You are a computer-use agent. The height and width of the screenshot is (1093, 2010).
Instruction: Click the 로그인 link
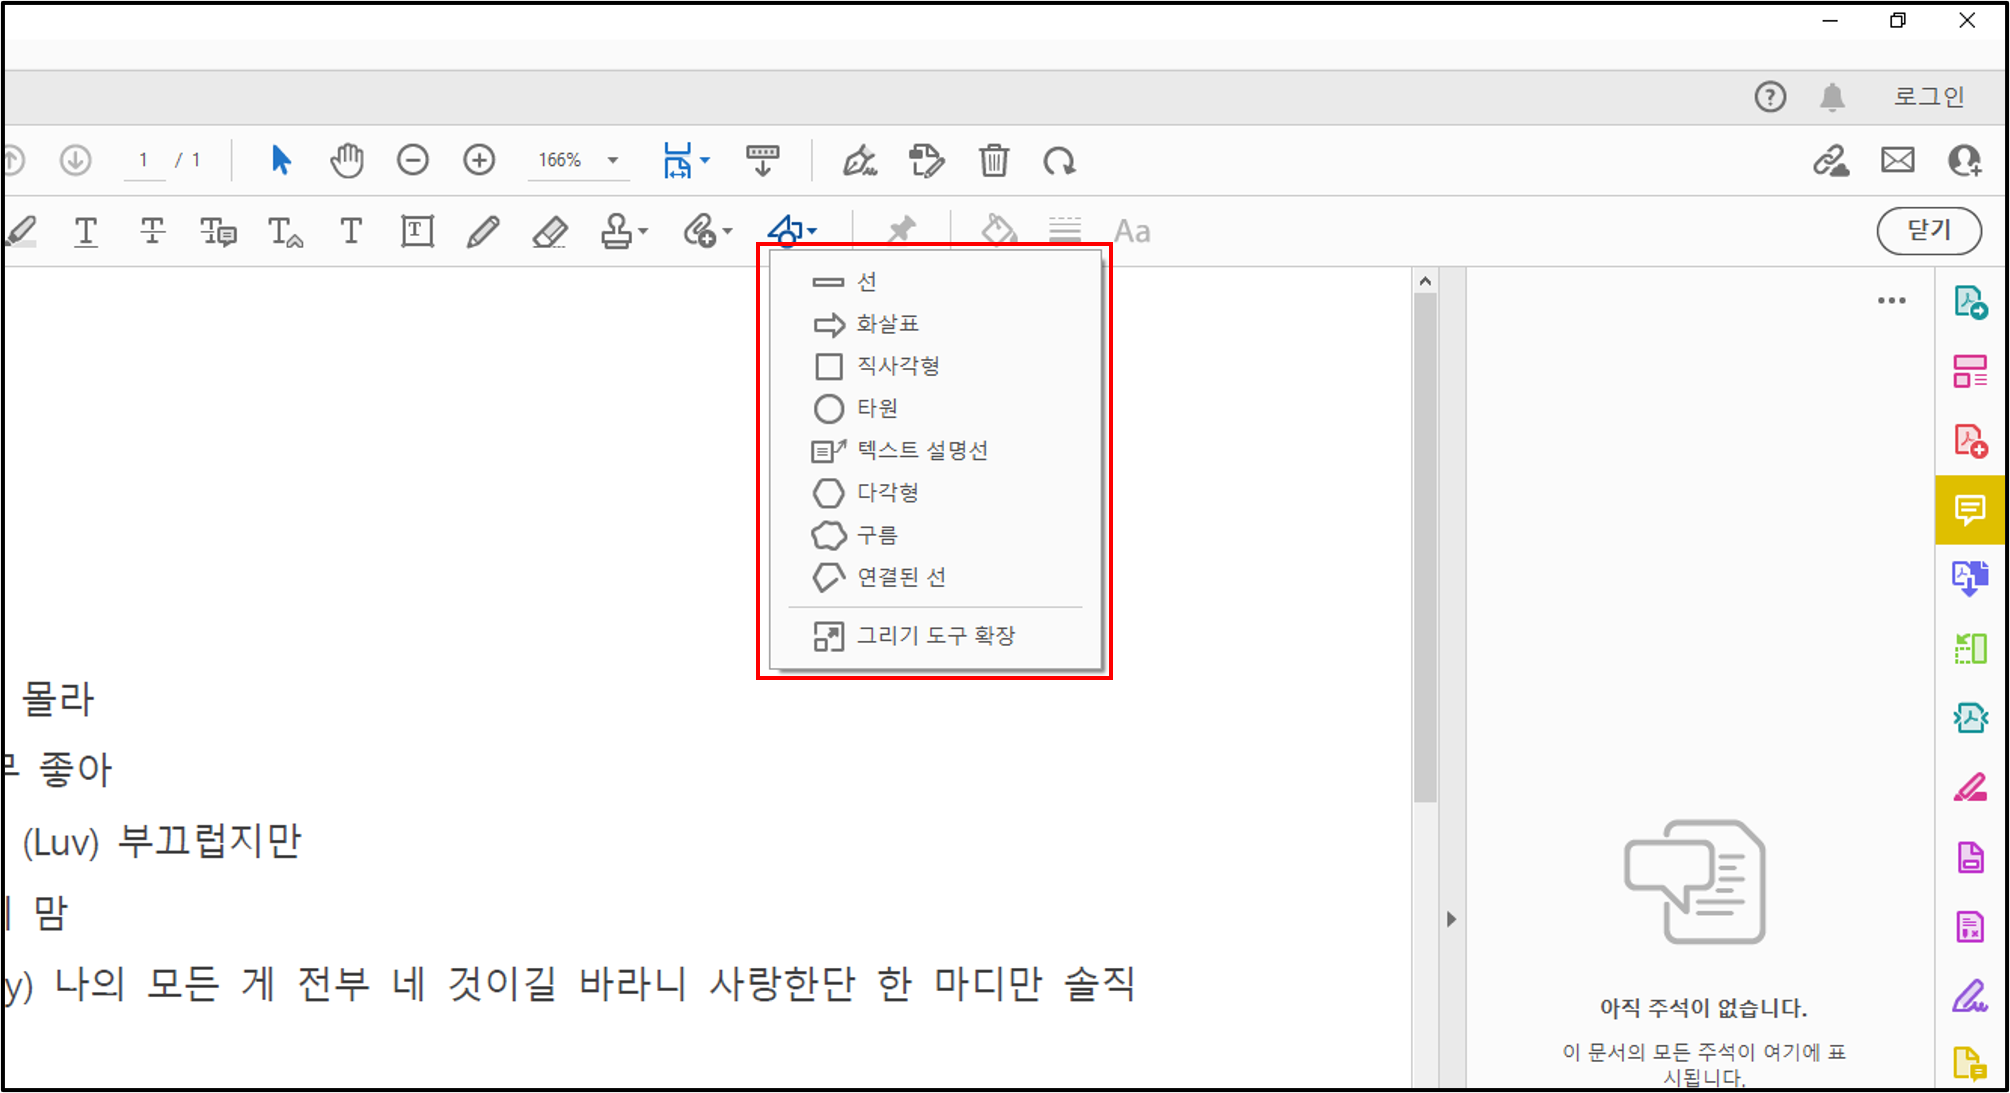tap(1928, 97)
